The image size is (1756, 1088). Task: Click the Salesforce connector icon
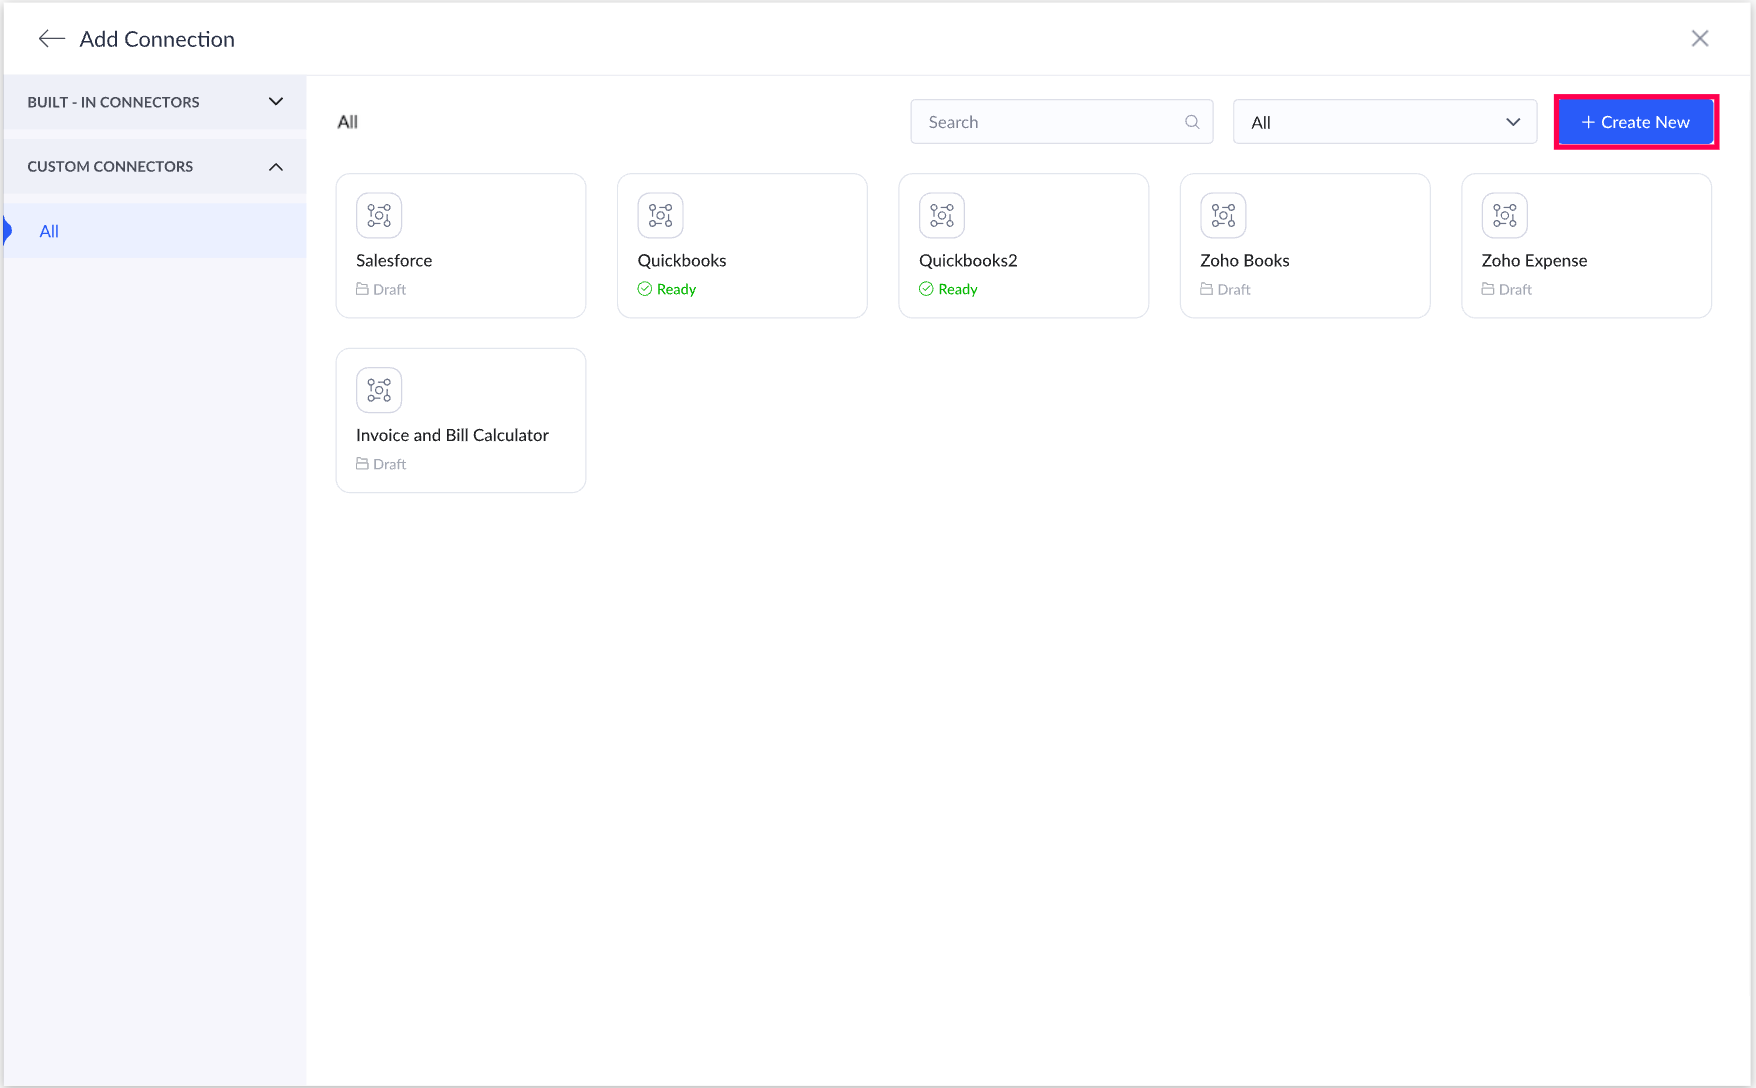[x=379, y=215]
